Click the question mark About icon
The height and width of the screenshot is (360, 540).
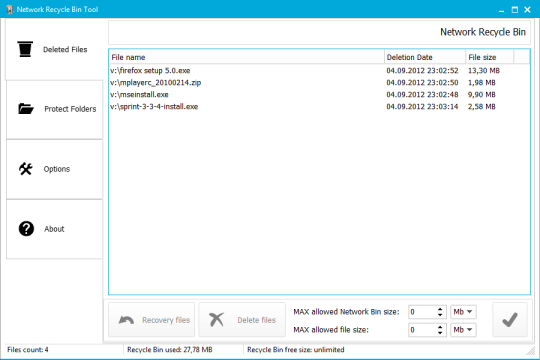click(x=26, y=229)
